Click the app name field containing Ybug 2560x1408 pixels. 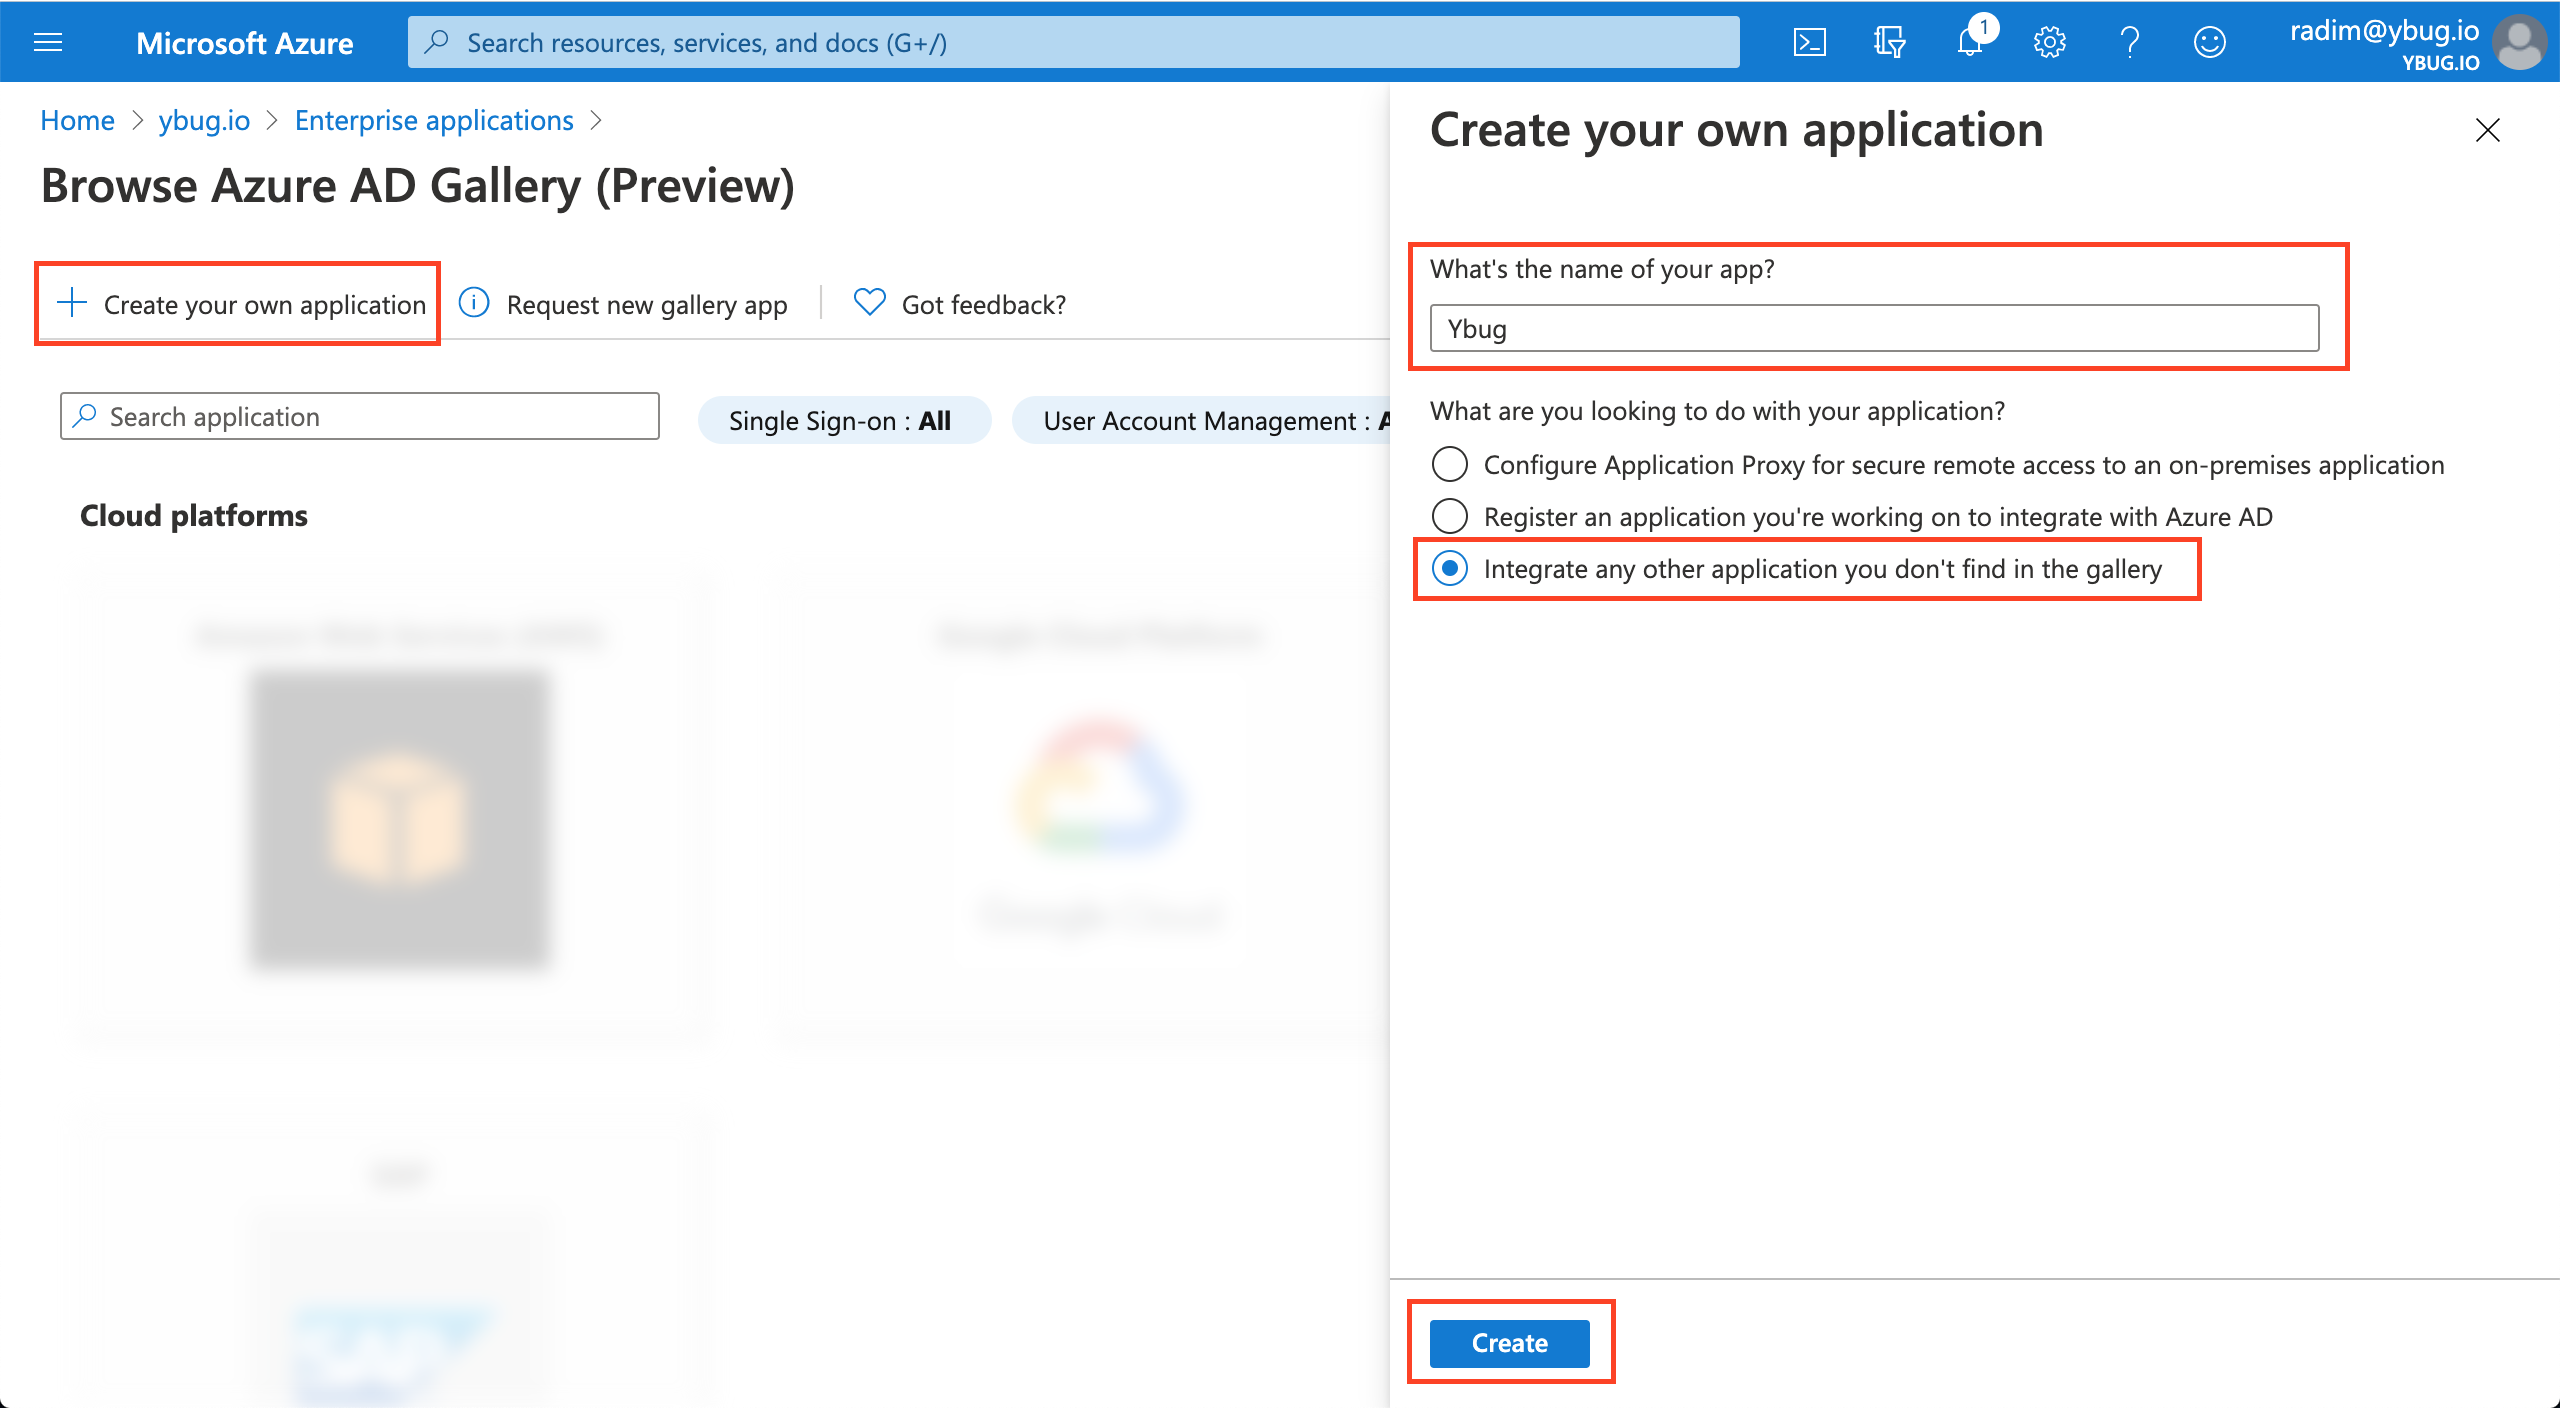(x=1874, y=328)
